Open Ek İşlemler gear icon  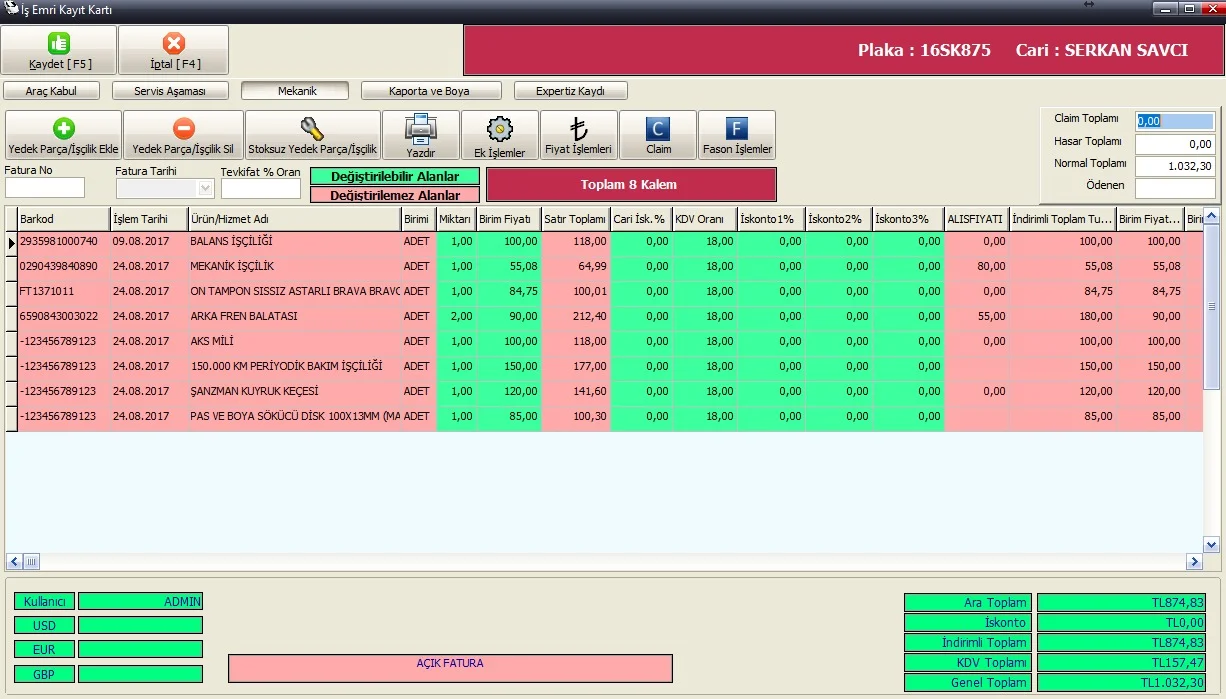499,129
